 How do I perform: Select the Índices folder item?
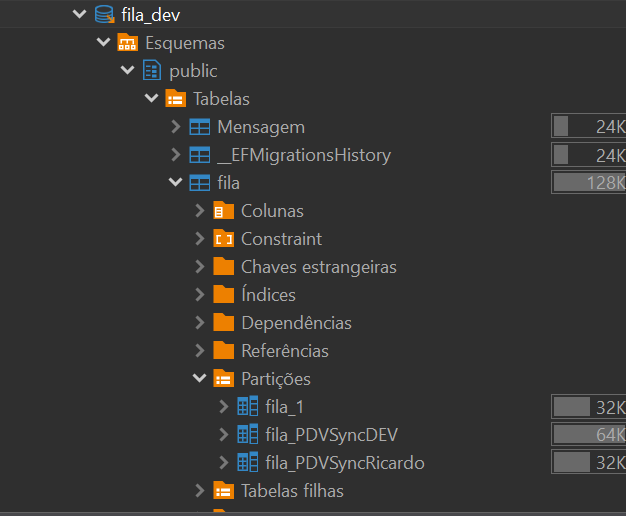268,295
